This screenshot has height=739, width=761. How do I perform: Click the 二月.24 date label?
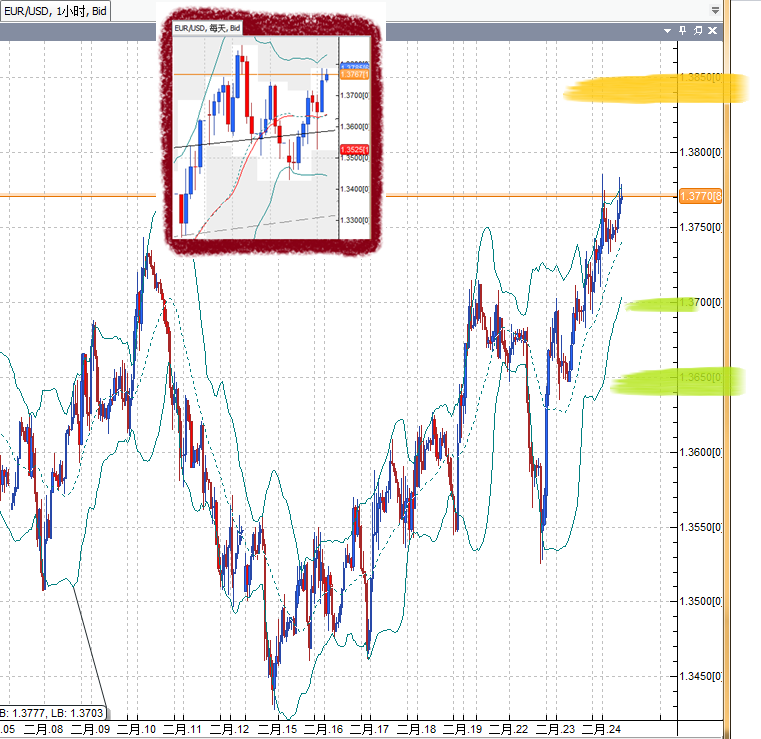(x=601, y=729)
